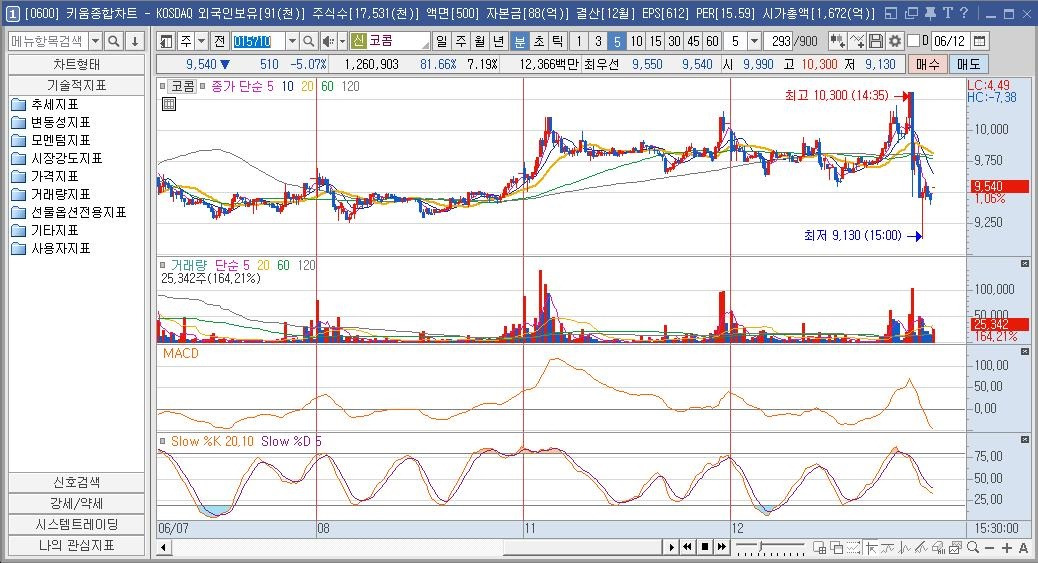Click the 전 button beside stock code
Image resolution: width=1038 pixels, height=563 pixels.
(x=220, y=41)
